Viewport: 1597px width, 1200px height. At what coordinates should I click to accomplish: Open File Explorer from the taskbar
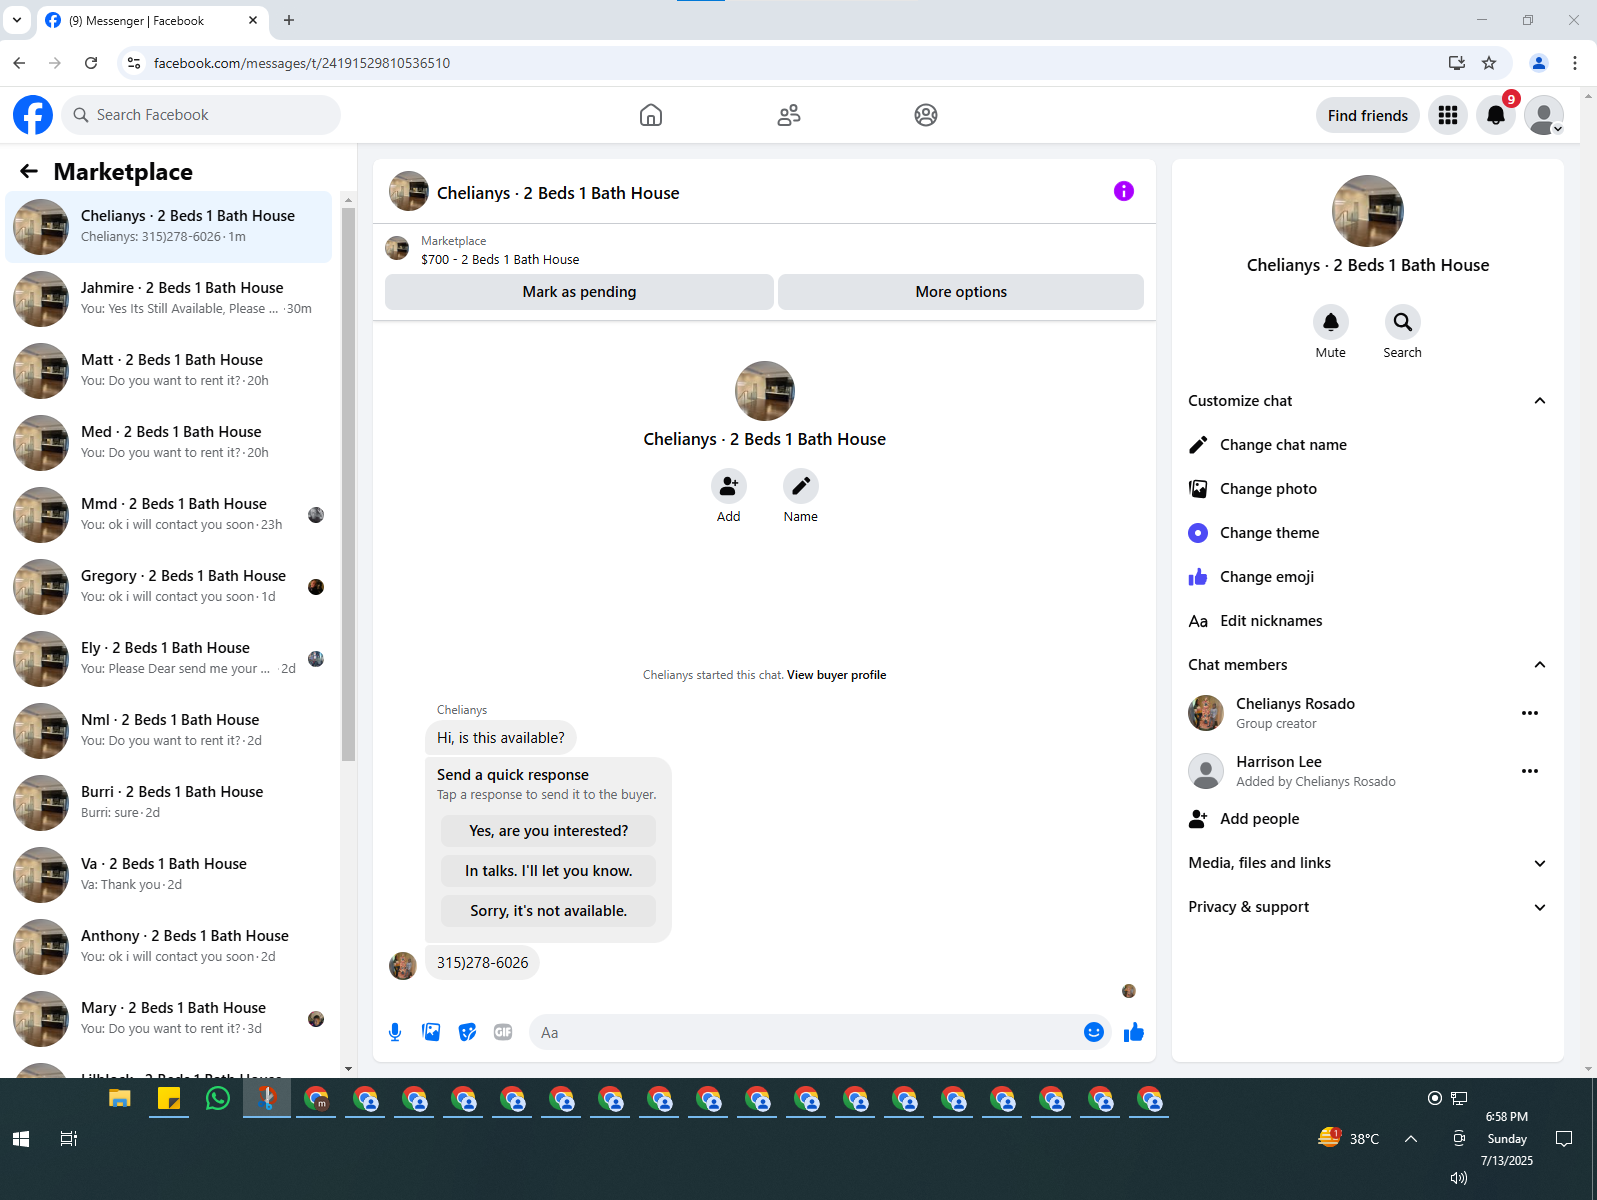point(120,1099)
